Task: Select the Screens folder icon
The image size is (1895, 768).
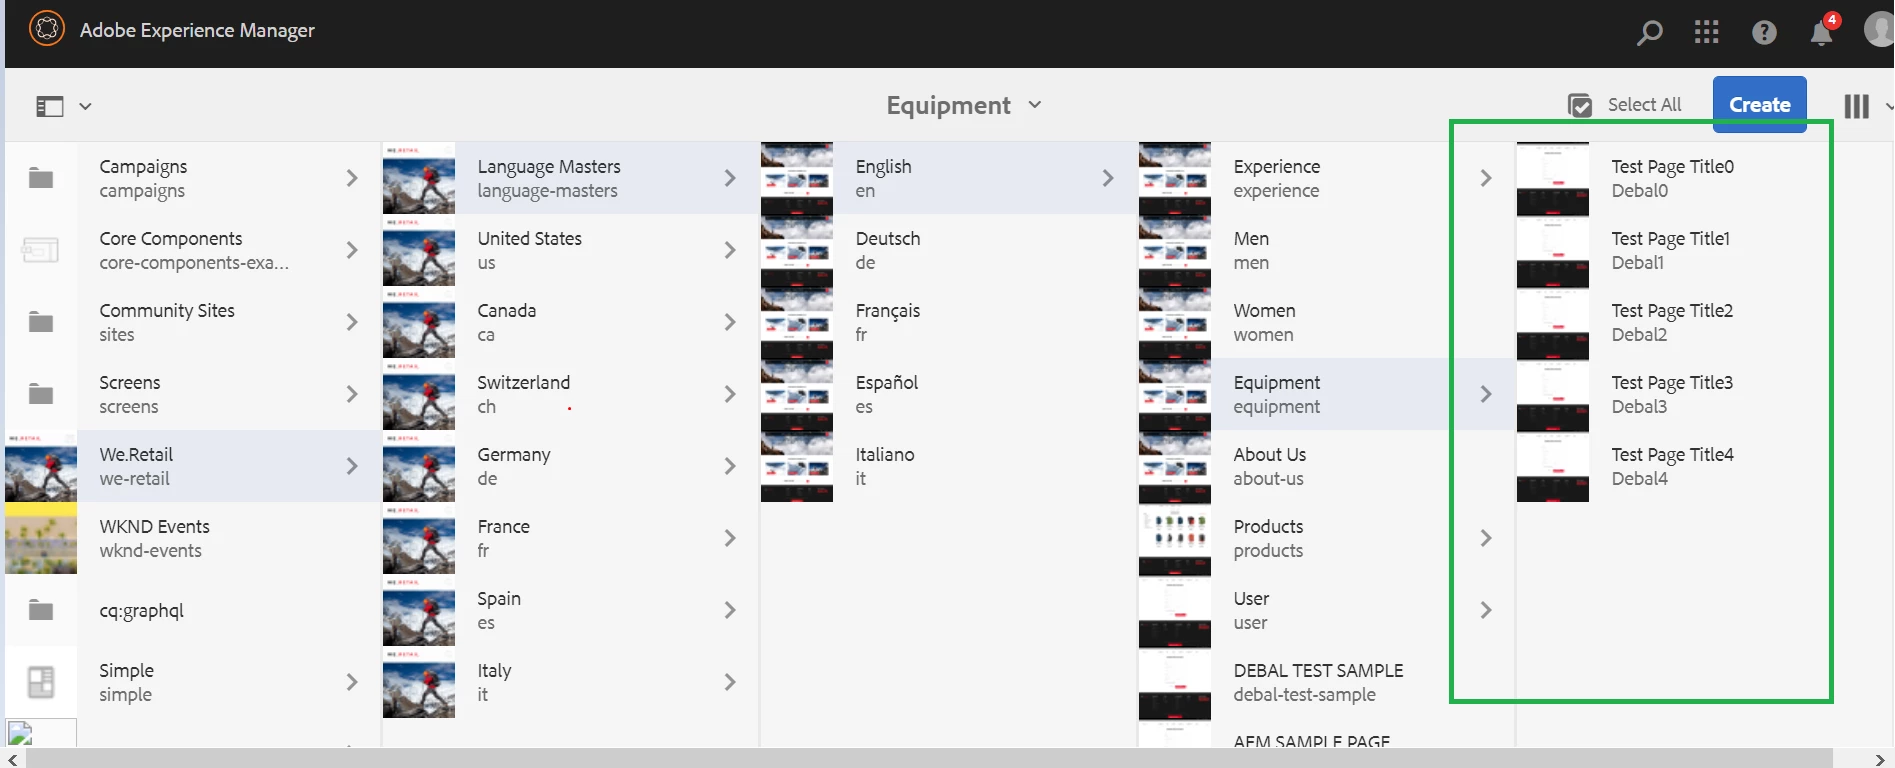Action: click(41, 394)
